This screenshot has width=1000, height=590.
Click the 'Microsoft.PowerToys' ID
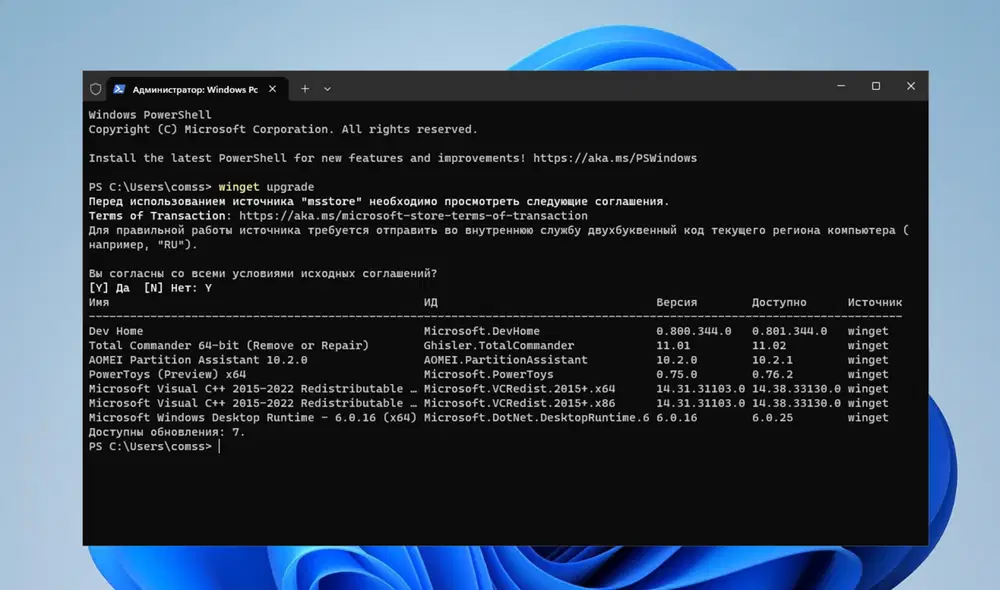[489, 374]
